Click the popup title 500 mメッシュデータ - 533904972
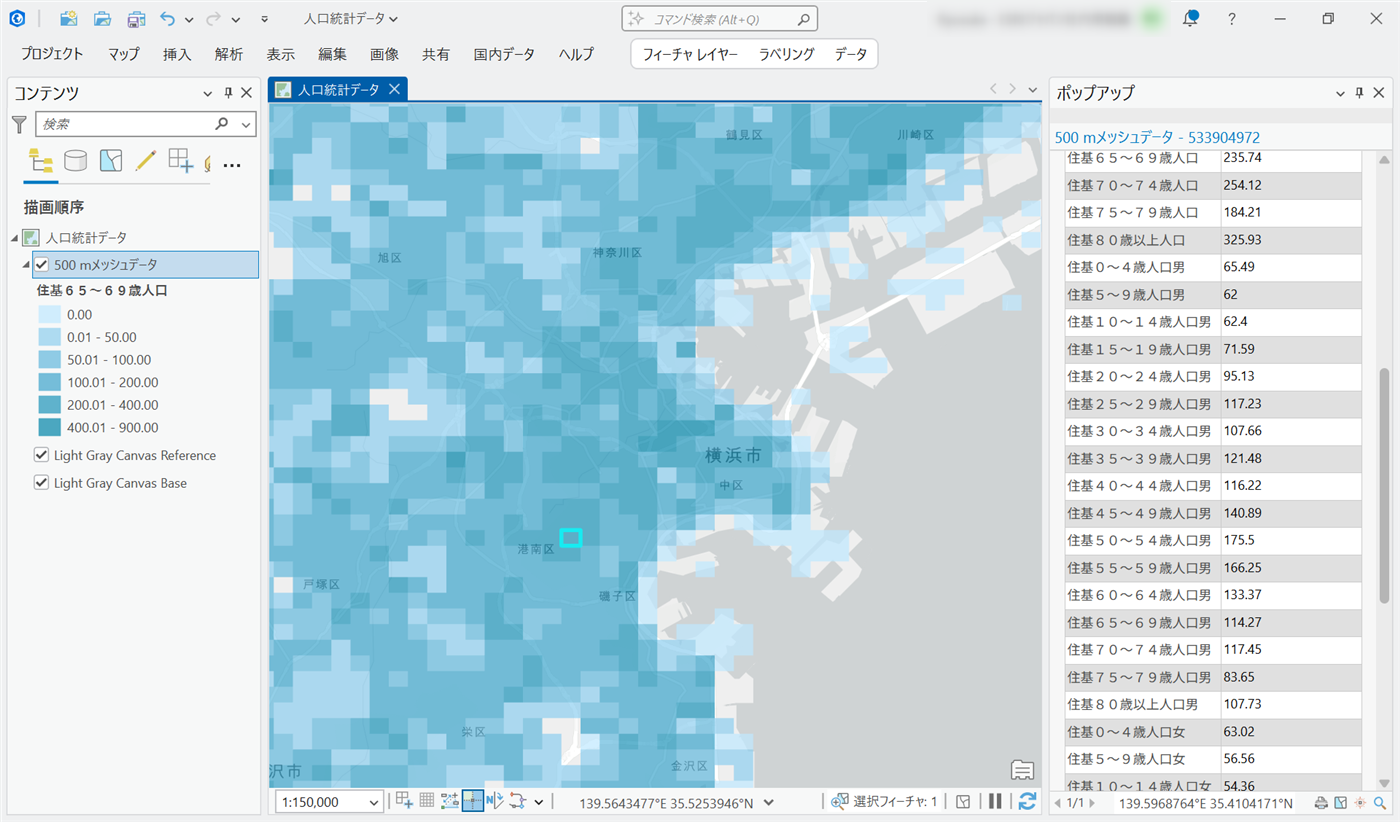1400x822 pixels. pos(1157,137)
